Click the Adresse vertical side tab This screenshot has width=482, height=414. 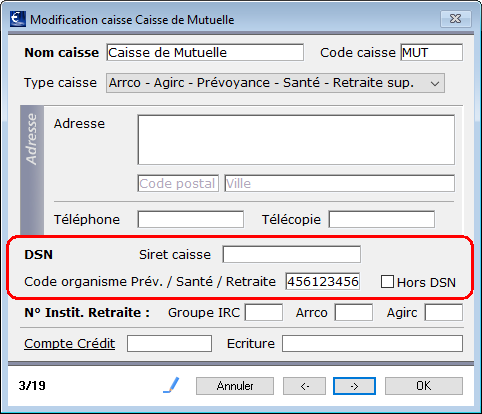coord(32,170)
